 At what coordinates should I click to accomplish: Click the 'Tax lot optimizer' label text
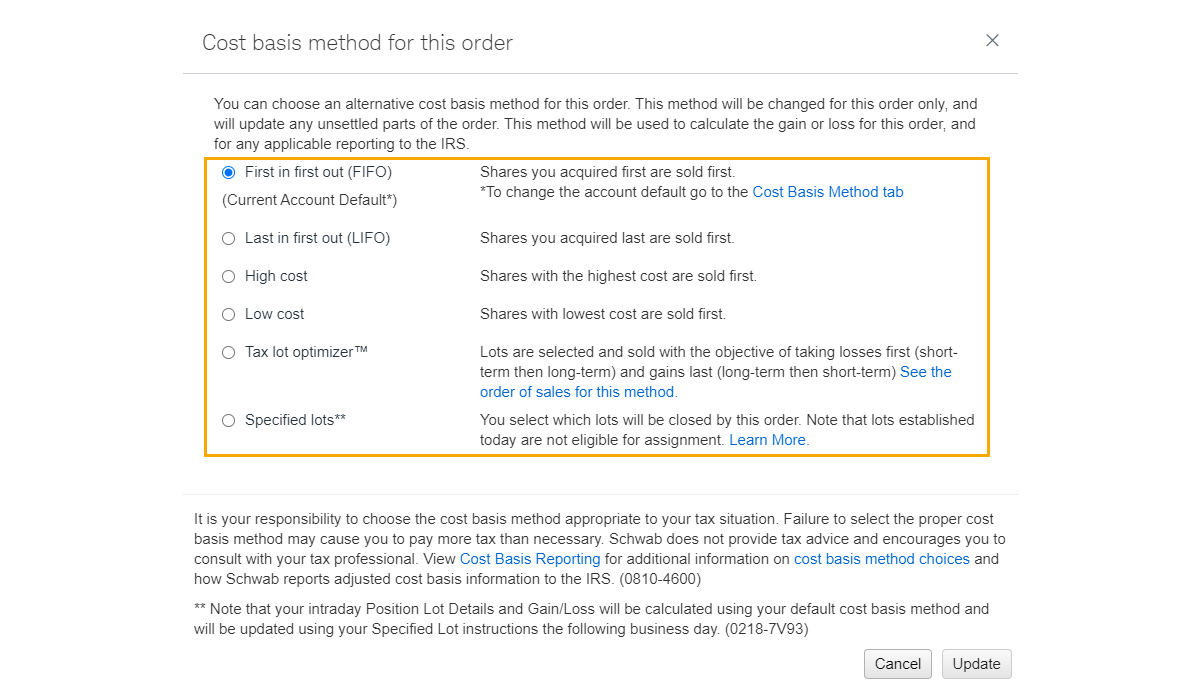pos(306,352)
